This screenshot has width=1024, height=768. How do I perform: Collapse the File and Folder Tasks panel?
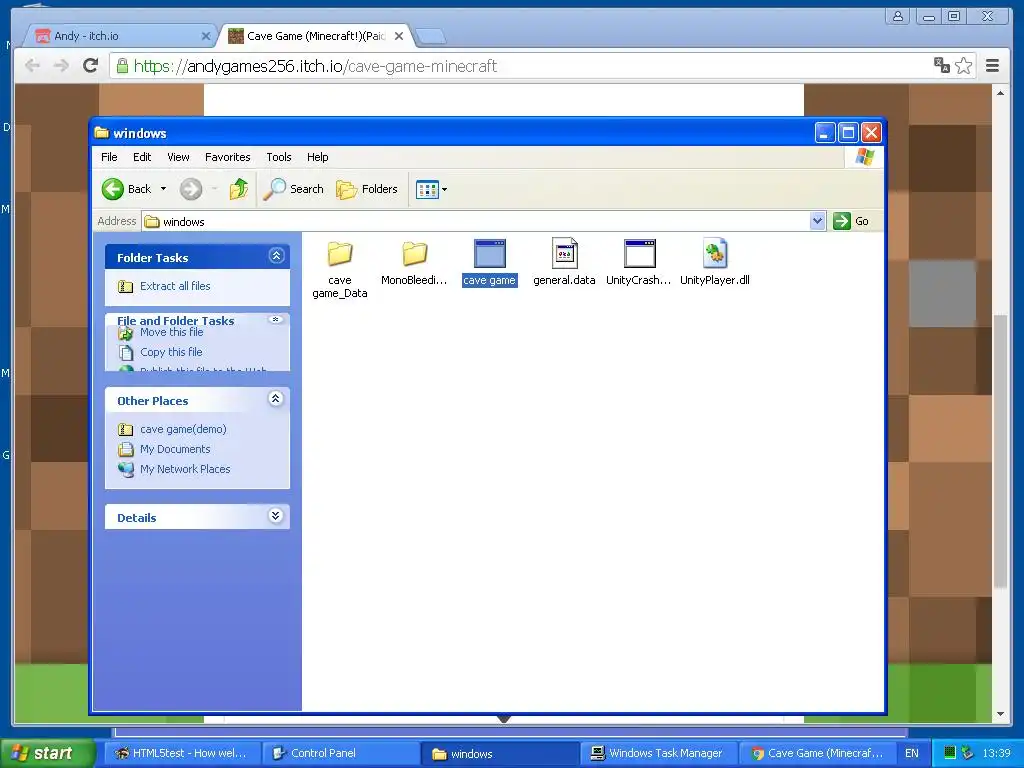(276, 319)
